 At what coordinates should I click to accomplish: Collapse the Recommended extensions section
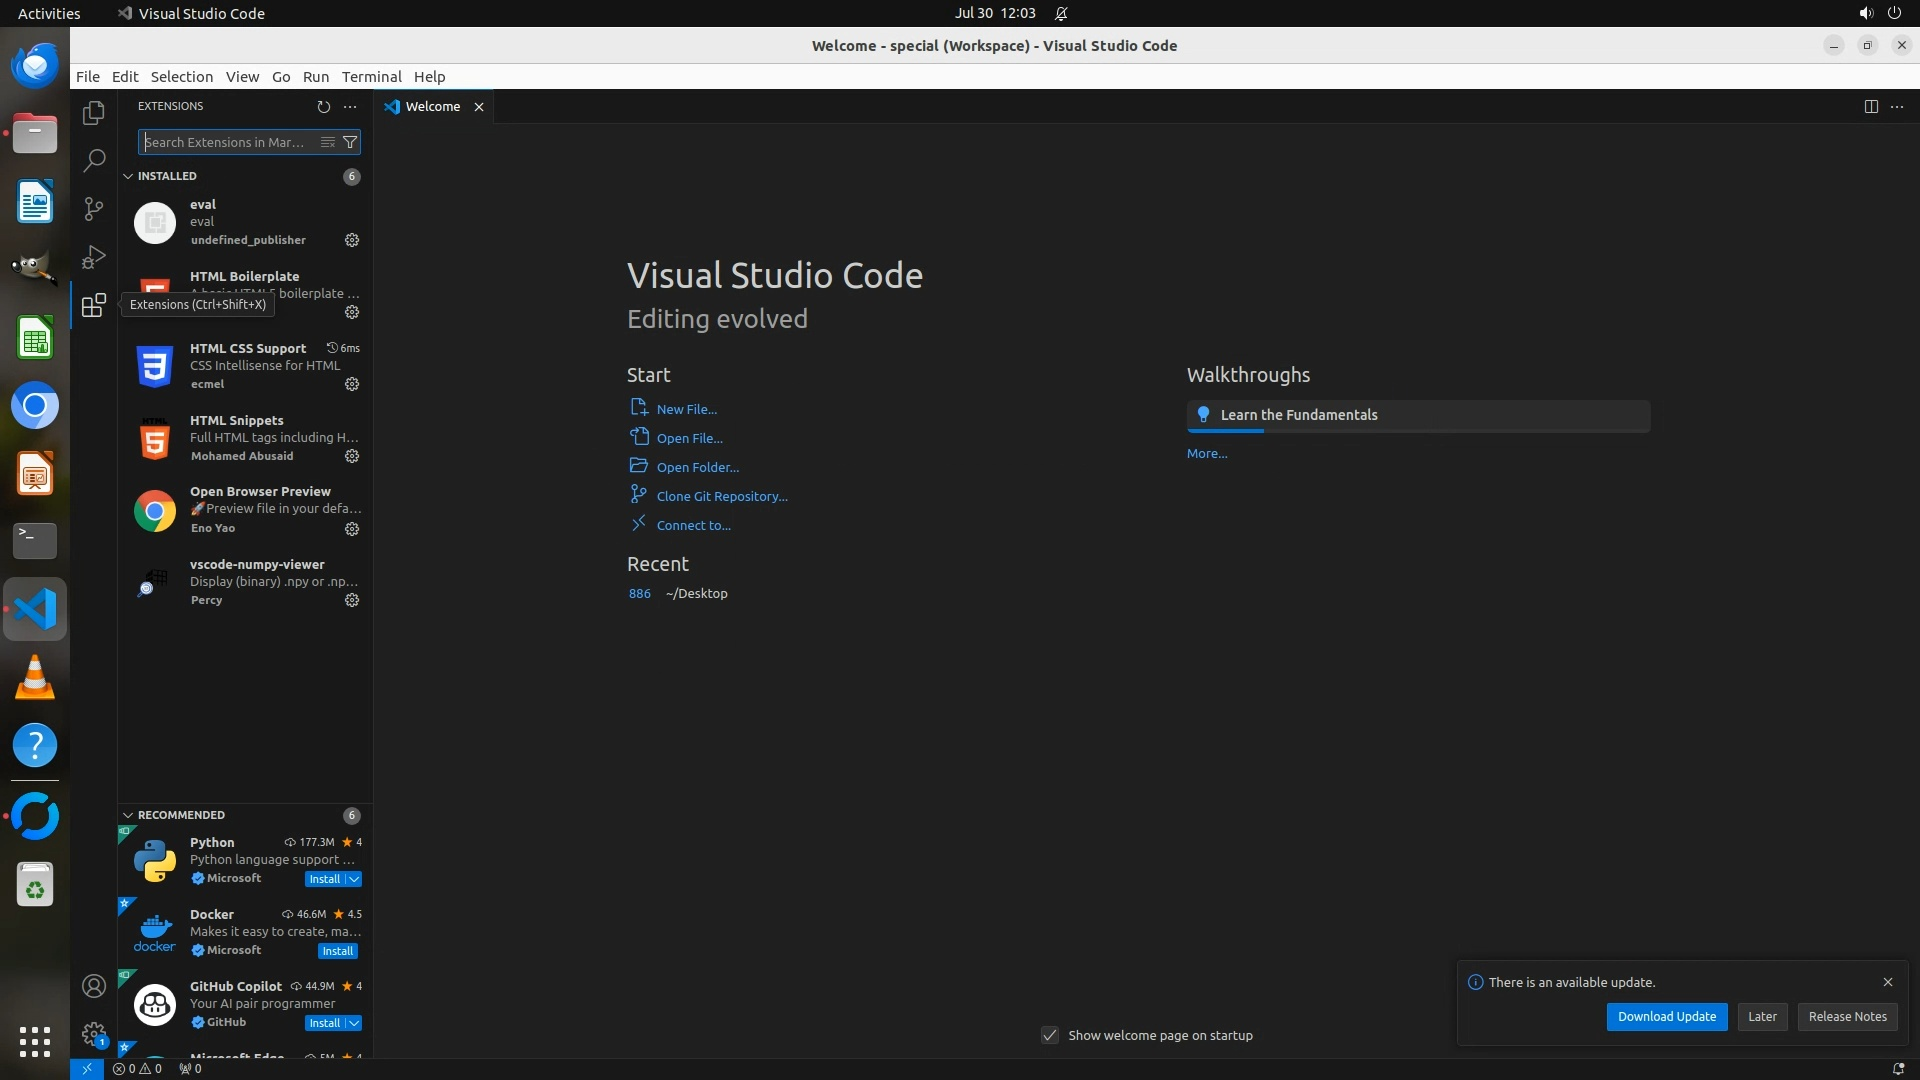128,815
